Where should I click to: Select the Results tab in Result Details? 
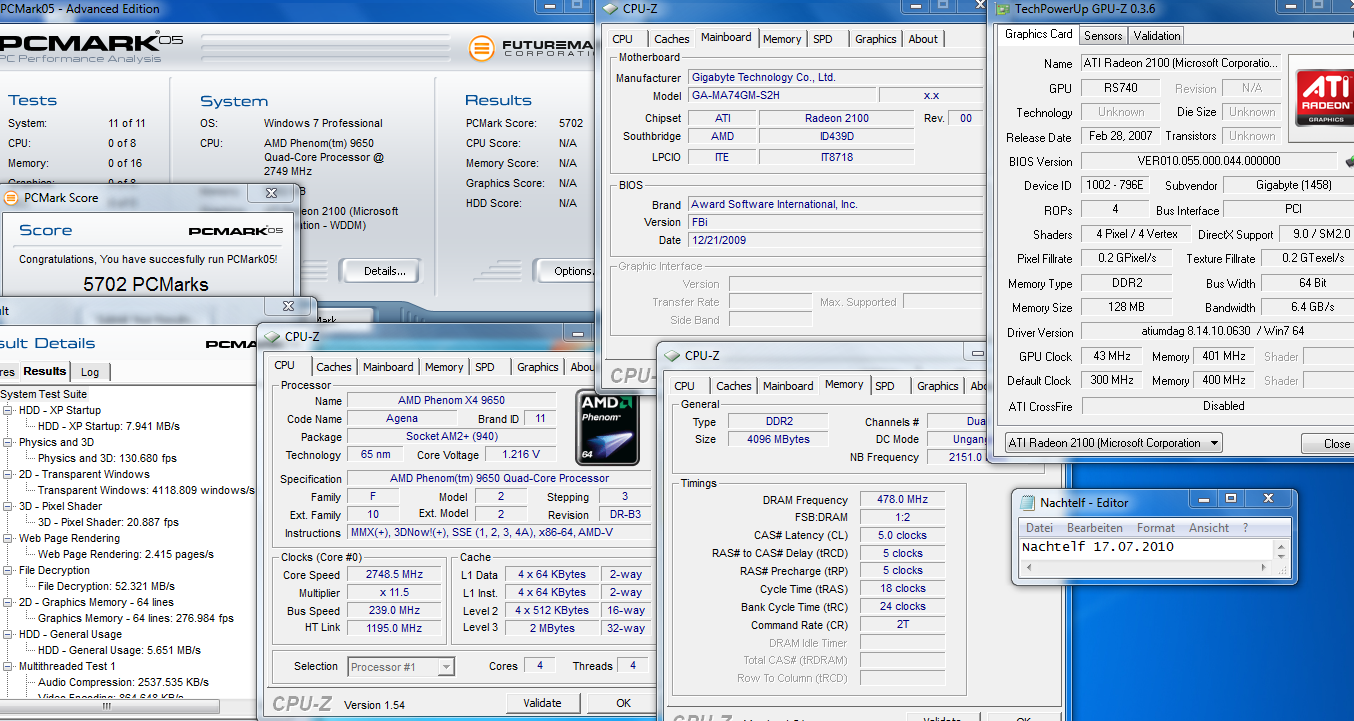point(45,371)
